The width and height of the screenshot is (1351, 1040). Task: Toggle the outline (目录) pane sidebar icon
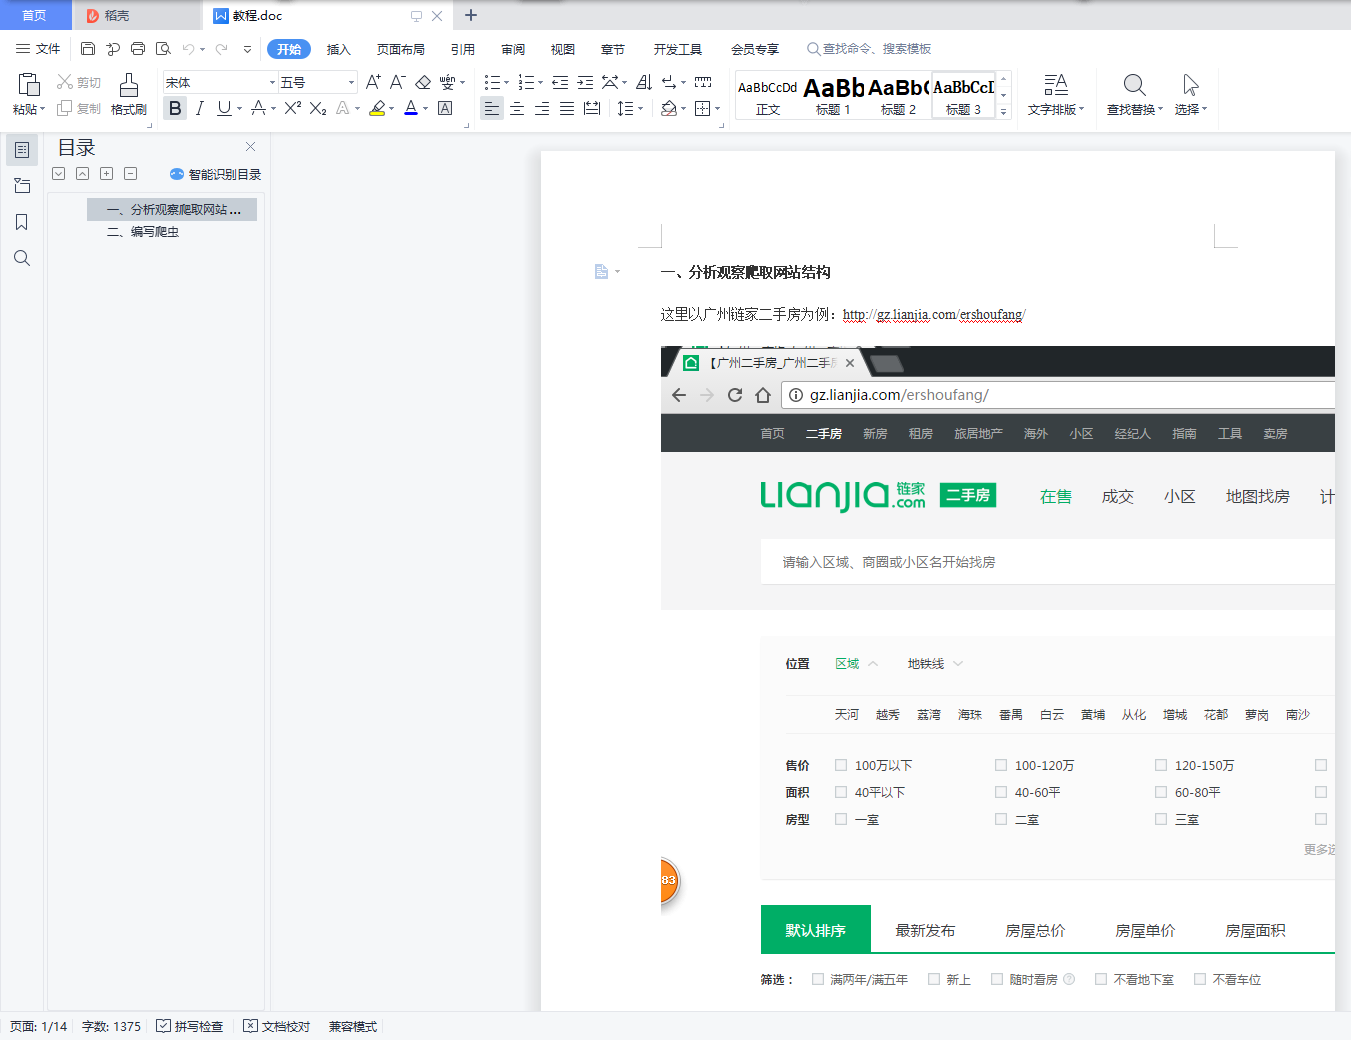point(21,150)
